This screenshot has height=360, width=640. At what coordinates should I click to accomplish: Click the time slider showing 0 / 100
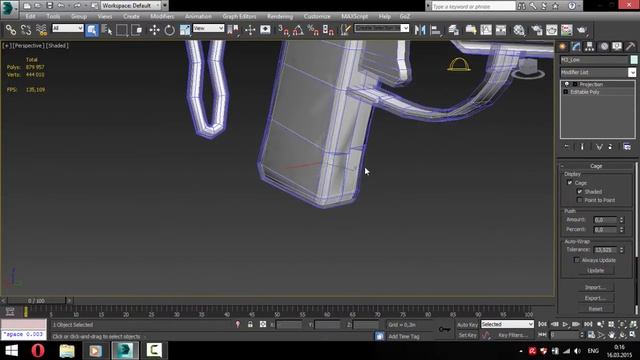tap(36, 300)
